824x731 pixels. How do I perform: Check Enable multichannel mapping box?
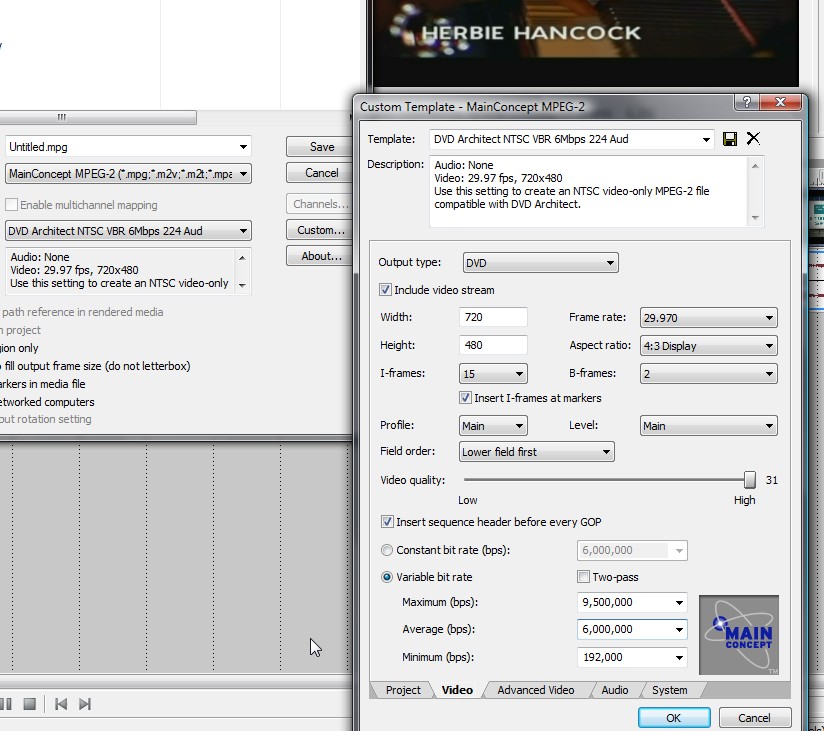pos(11,204)
